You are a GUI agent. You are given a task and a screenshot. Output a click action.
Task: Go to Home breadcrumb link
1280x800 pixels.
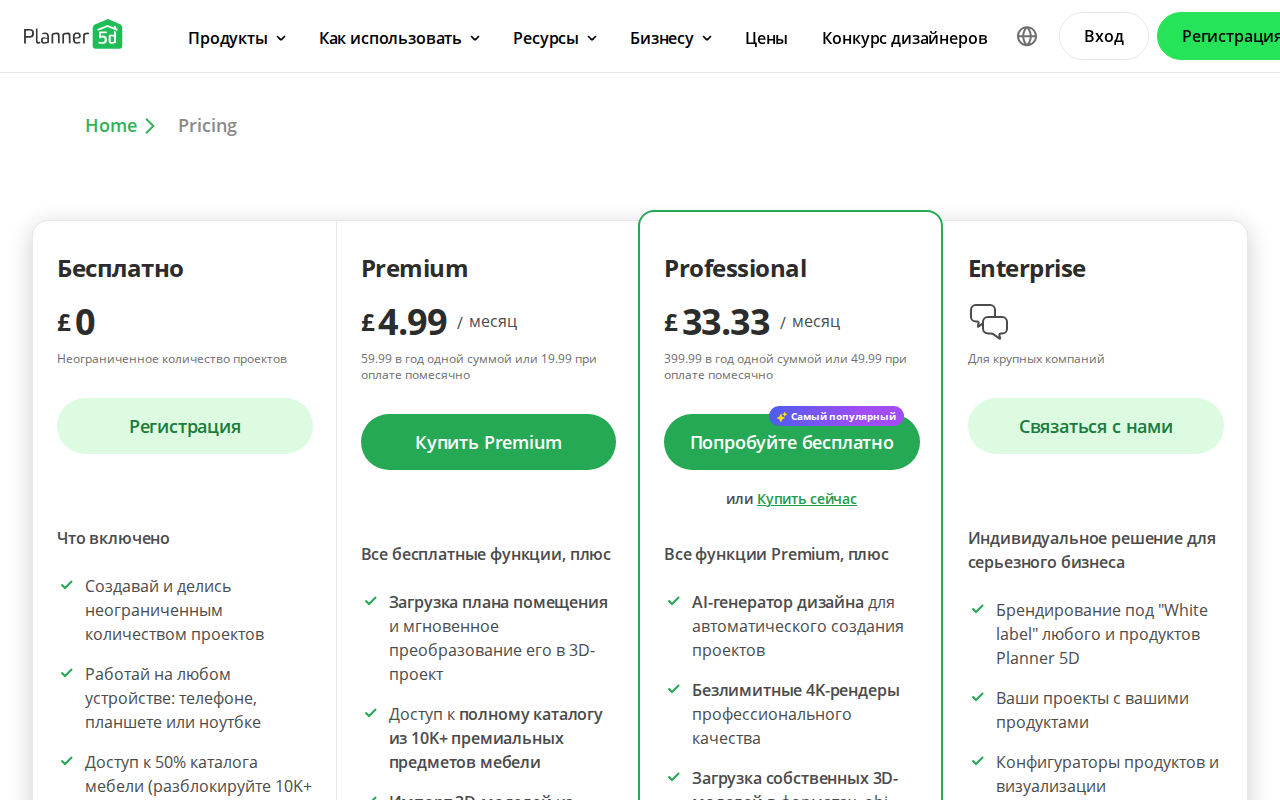pos(111,125)
